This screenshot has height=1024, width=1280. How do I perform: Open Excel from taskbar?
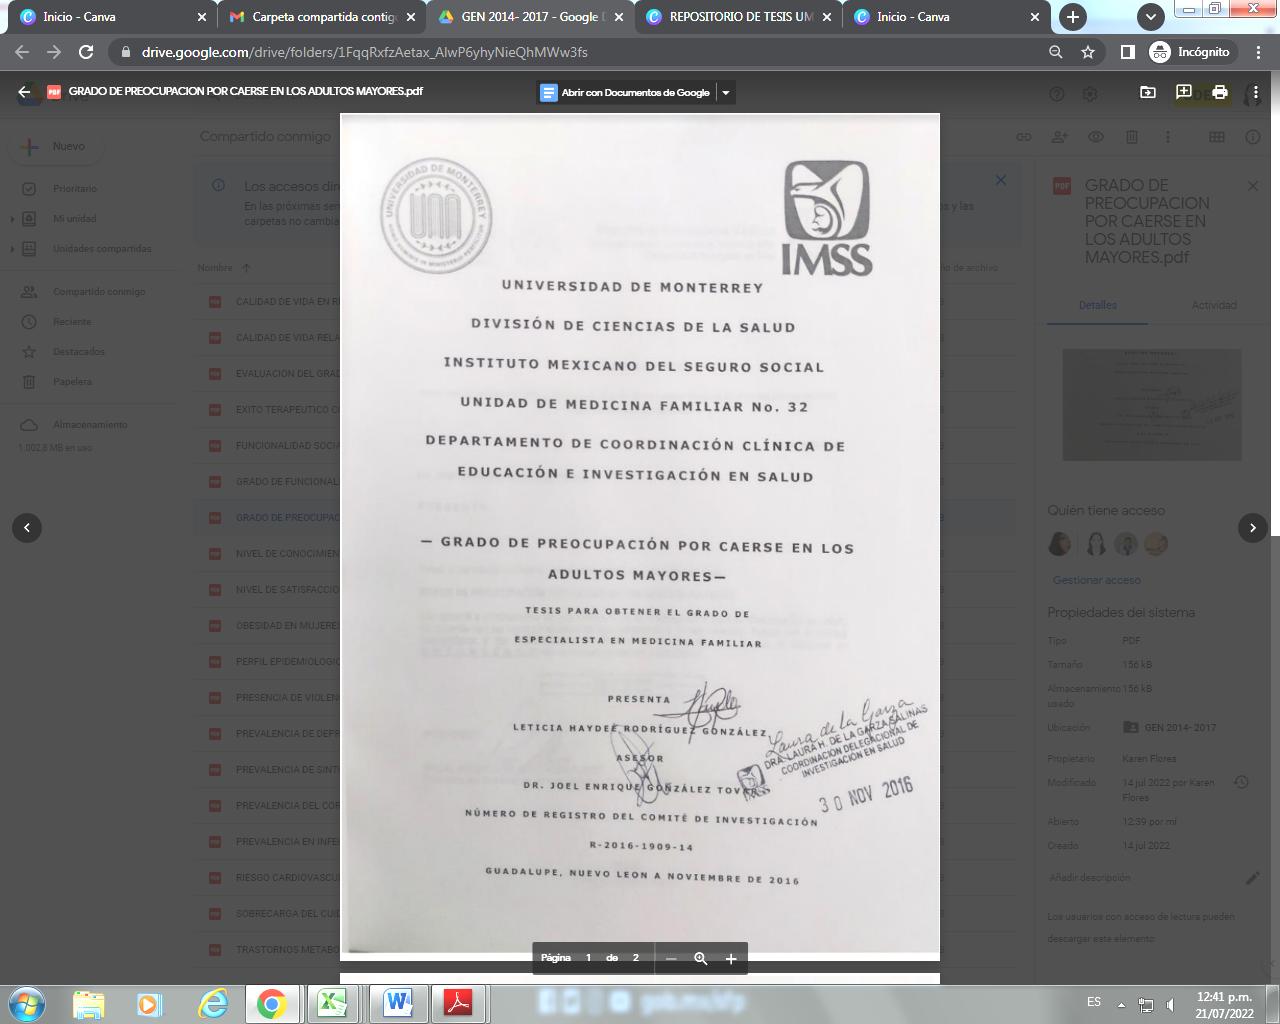(333, 1003)
